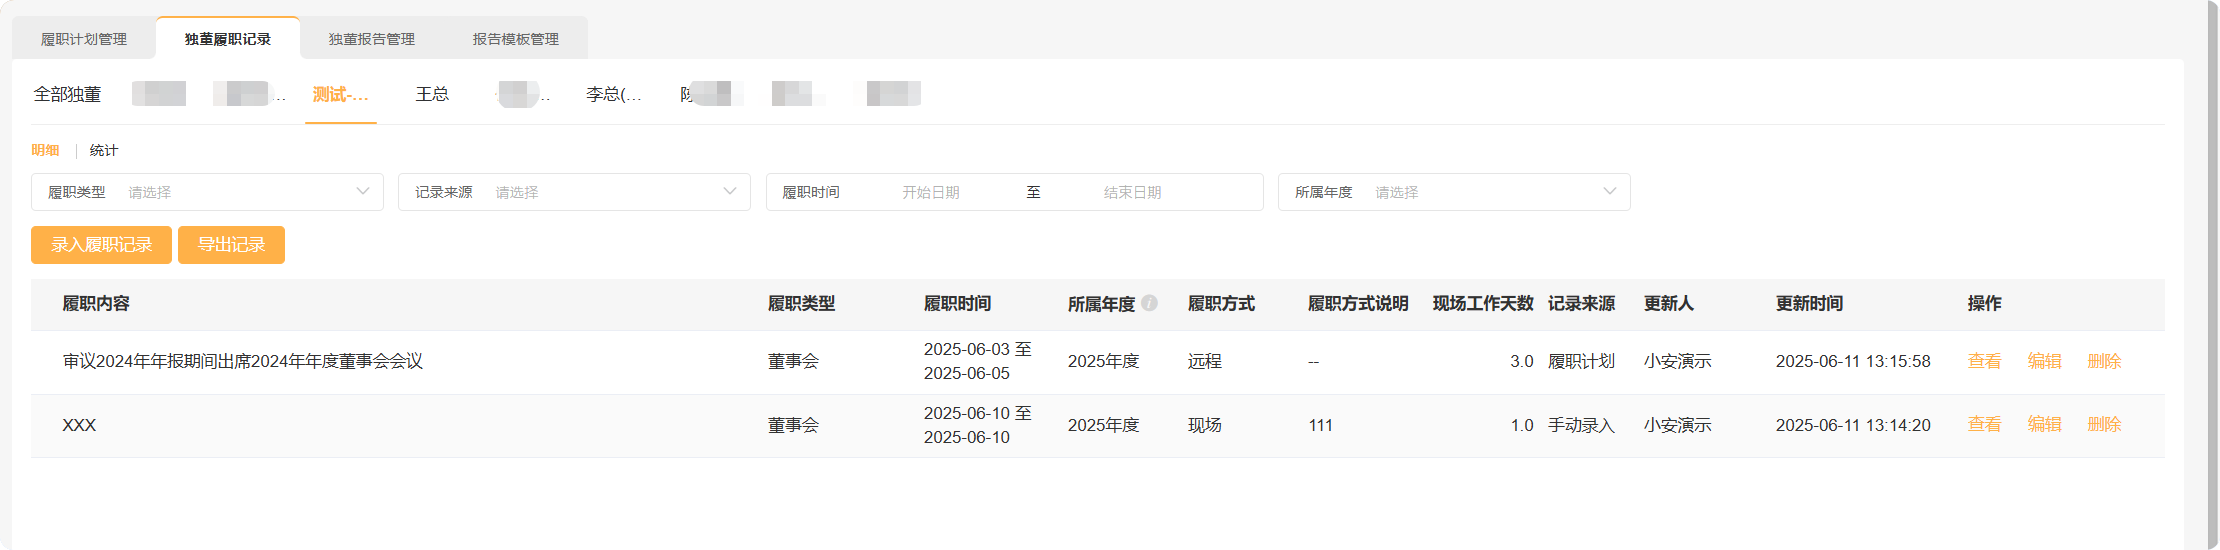Click the 3.0 work days value
2220x550 pixels.
tap(1521, 361)
